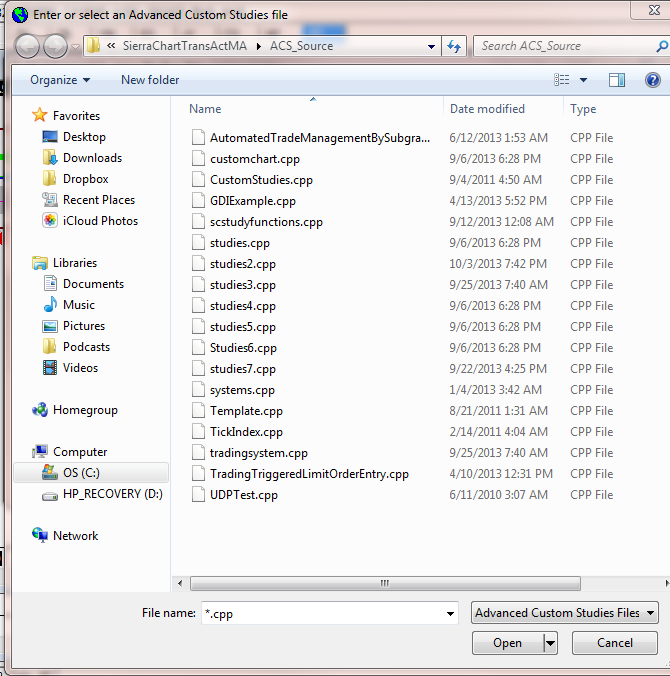
Task: Open Advanced Custom Studies Files type dropdown
Action: pyautogui.click(x=565, y=613)
